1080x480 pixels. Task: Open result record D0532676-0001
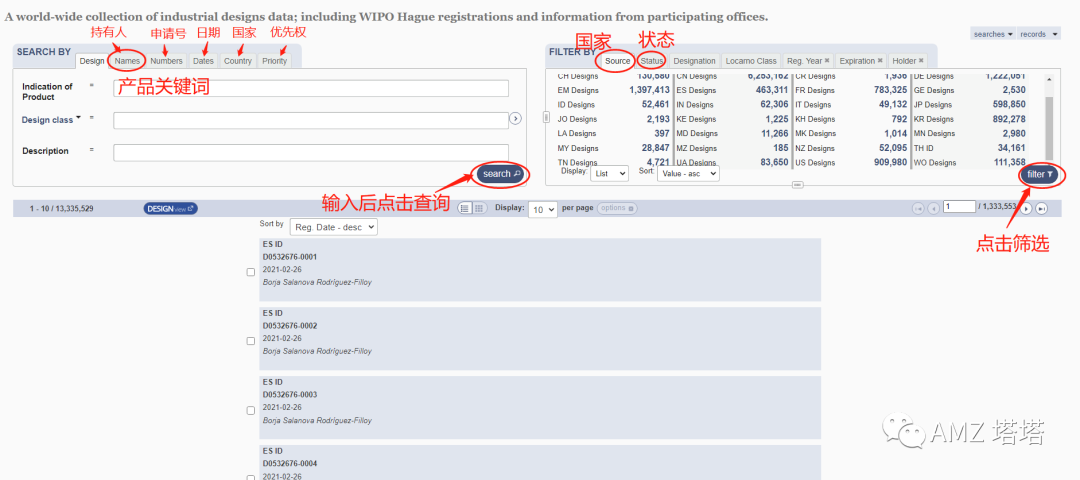pyautogui.click(x=540, y=270)
